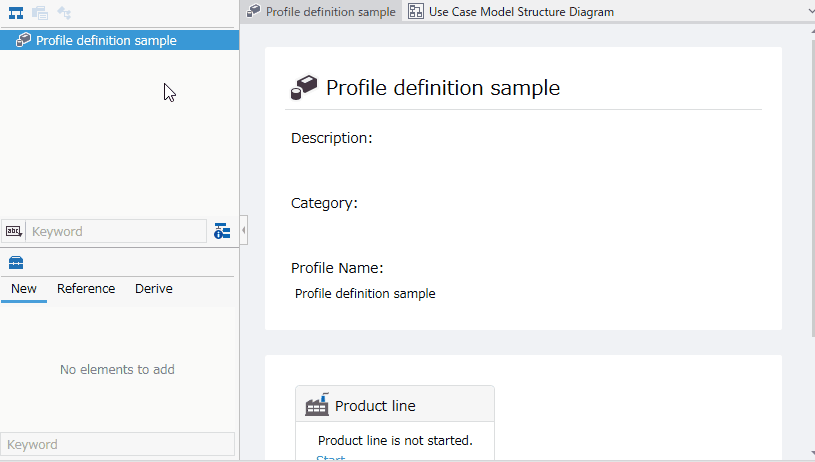
Task: Open the tab list dropdown arrow
Action: coord(811,11)
